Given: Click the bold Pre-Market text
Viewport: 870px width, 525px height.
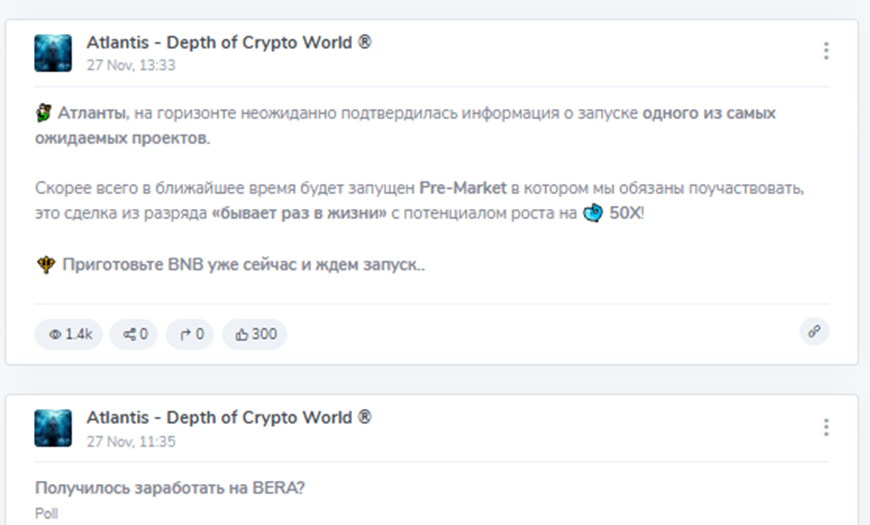Looking at the screenshot, I should point(463,188).
